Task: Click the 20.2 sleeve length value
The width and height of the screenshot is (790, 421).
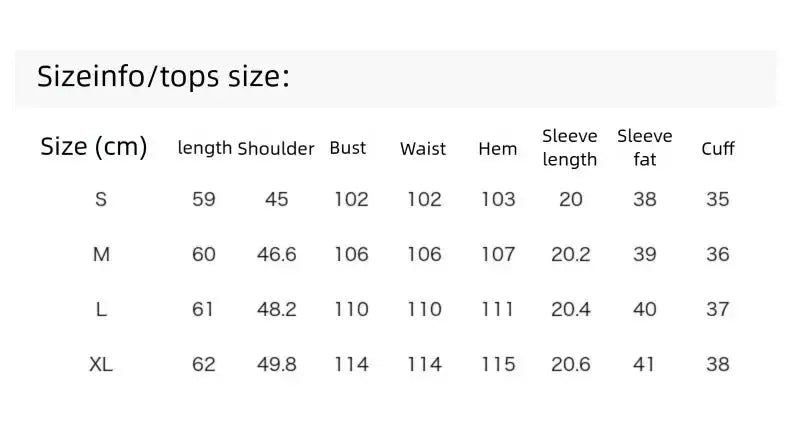Action: pyautogui.click(x=570, y=254)
